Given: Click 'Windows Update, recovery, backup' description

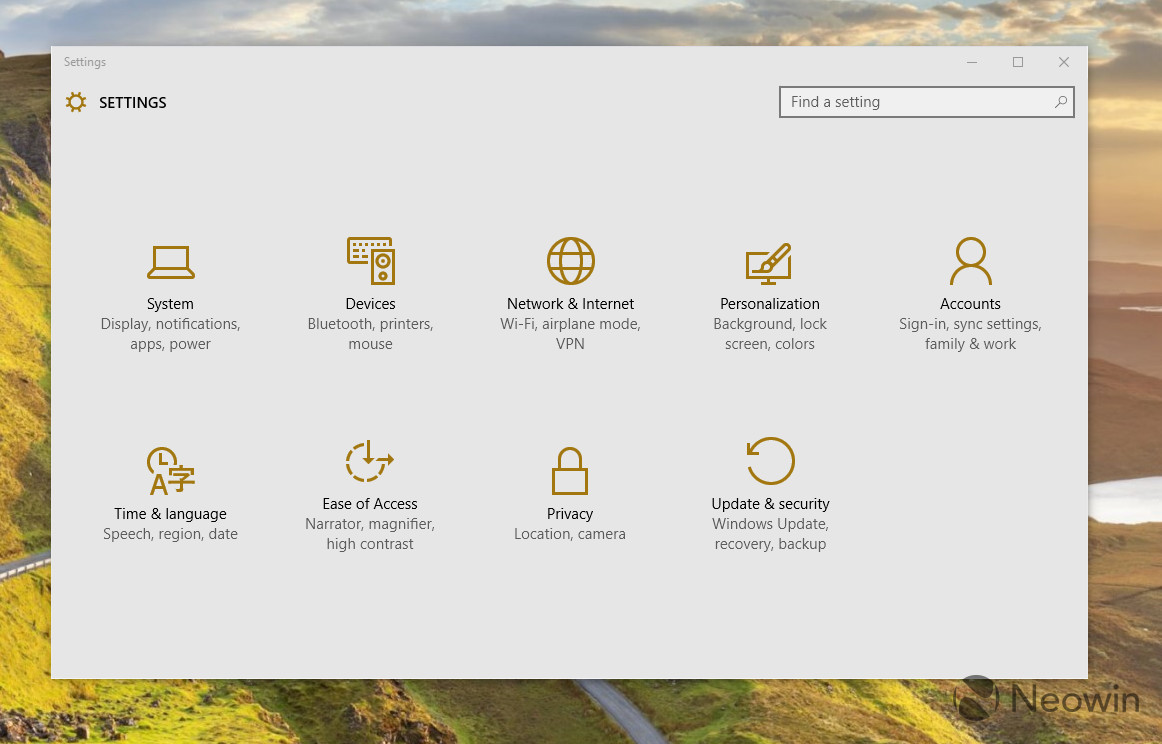Looking at the screenshot, I should tap(770, 534).
